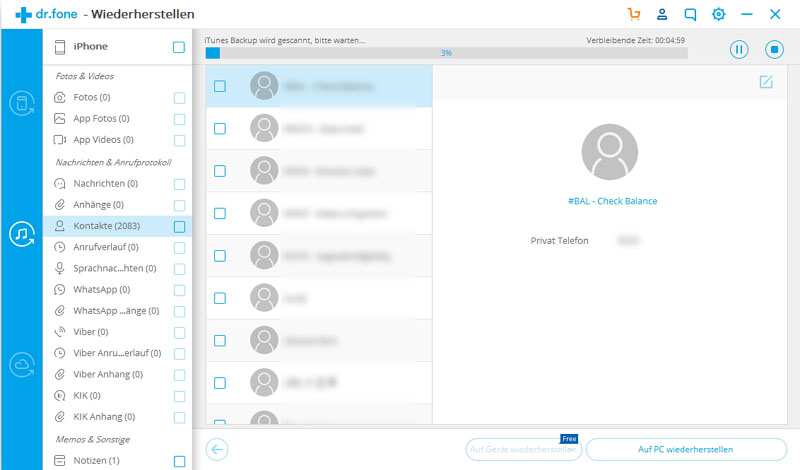This screenshot has width=800, height=470.
Task: Click the scan progress bar
Action: coord(446,53)
